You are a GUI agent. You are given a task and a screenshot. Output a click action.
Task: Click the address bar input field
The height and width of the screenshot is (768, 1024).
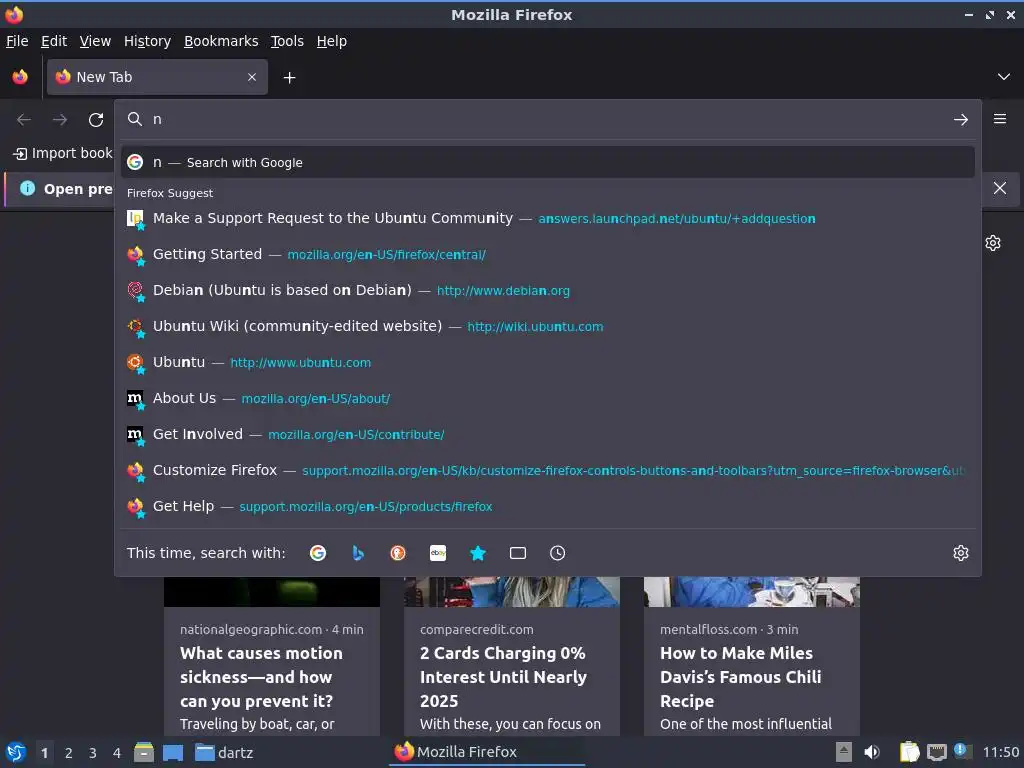pyautogui.click(x=549, y=120)
